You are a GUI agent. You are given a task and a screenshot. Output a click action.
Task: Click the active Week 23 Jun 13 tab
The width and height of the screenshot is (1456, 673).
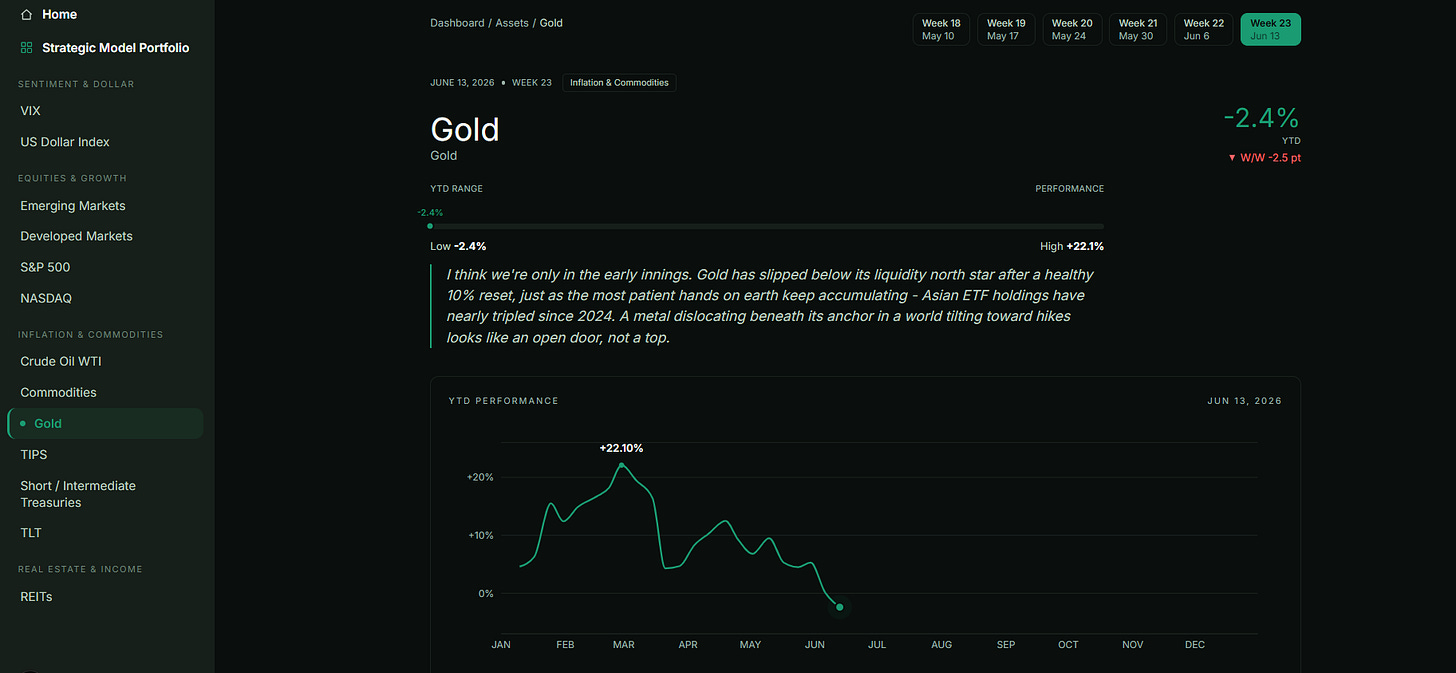click(x=1270, y=29)
